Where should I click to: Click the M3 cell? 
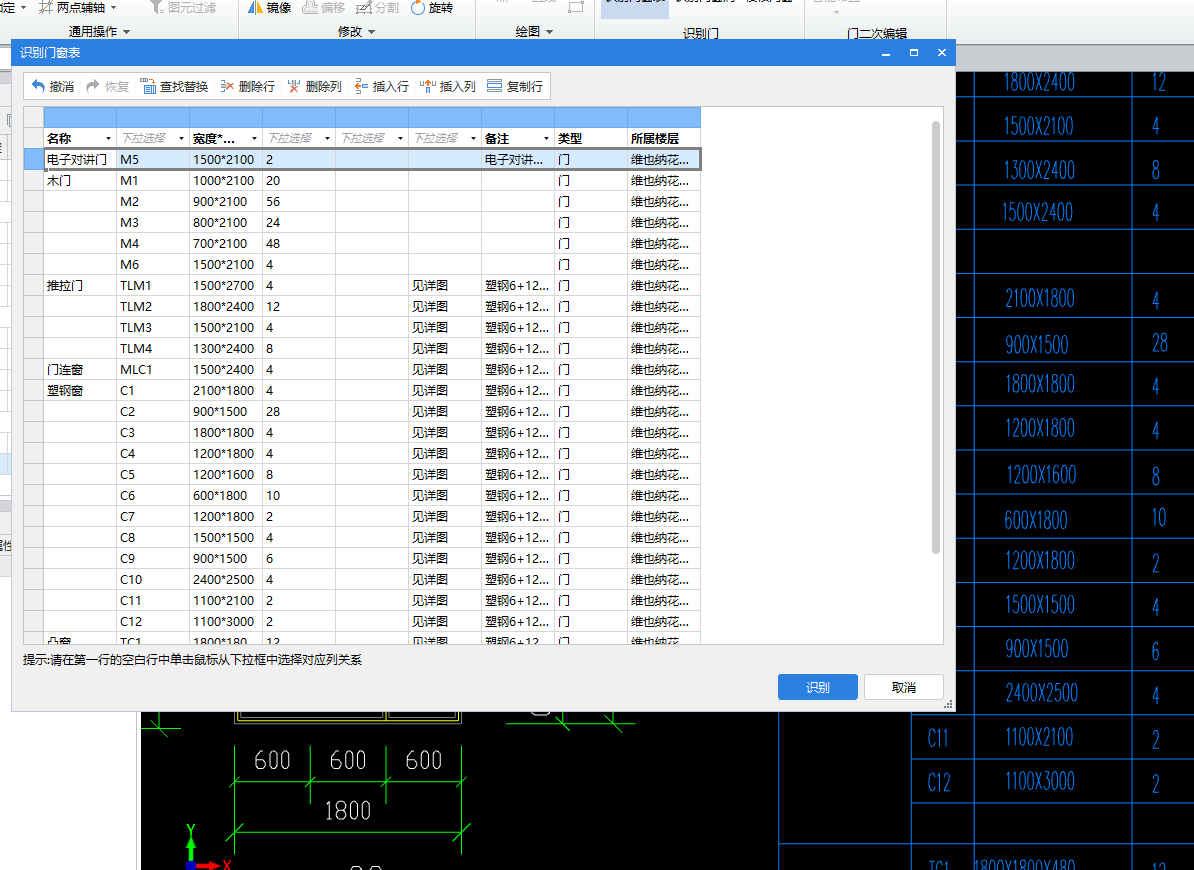pyautogui.click(x=153, y=222)
